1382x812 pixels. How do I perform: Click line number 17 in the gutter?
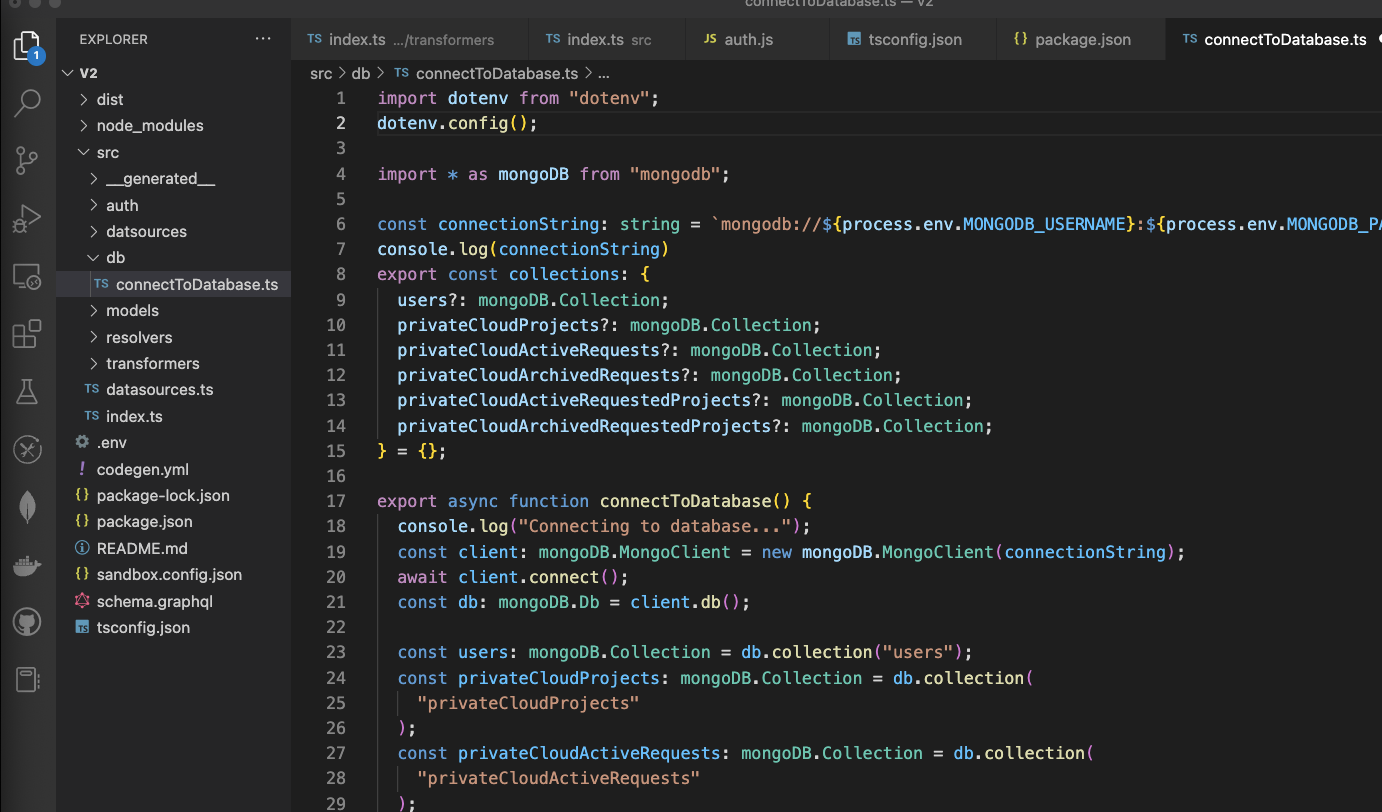[x=336, y=501]
